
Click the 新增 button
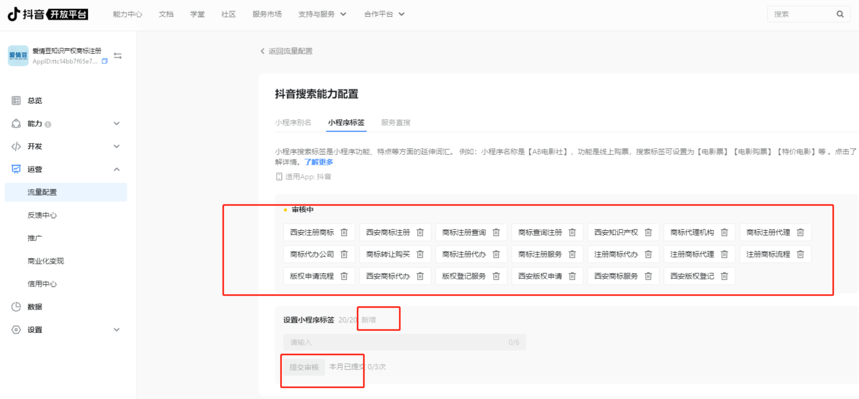point(368,320)
